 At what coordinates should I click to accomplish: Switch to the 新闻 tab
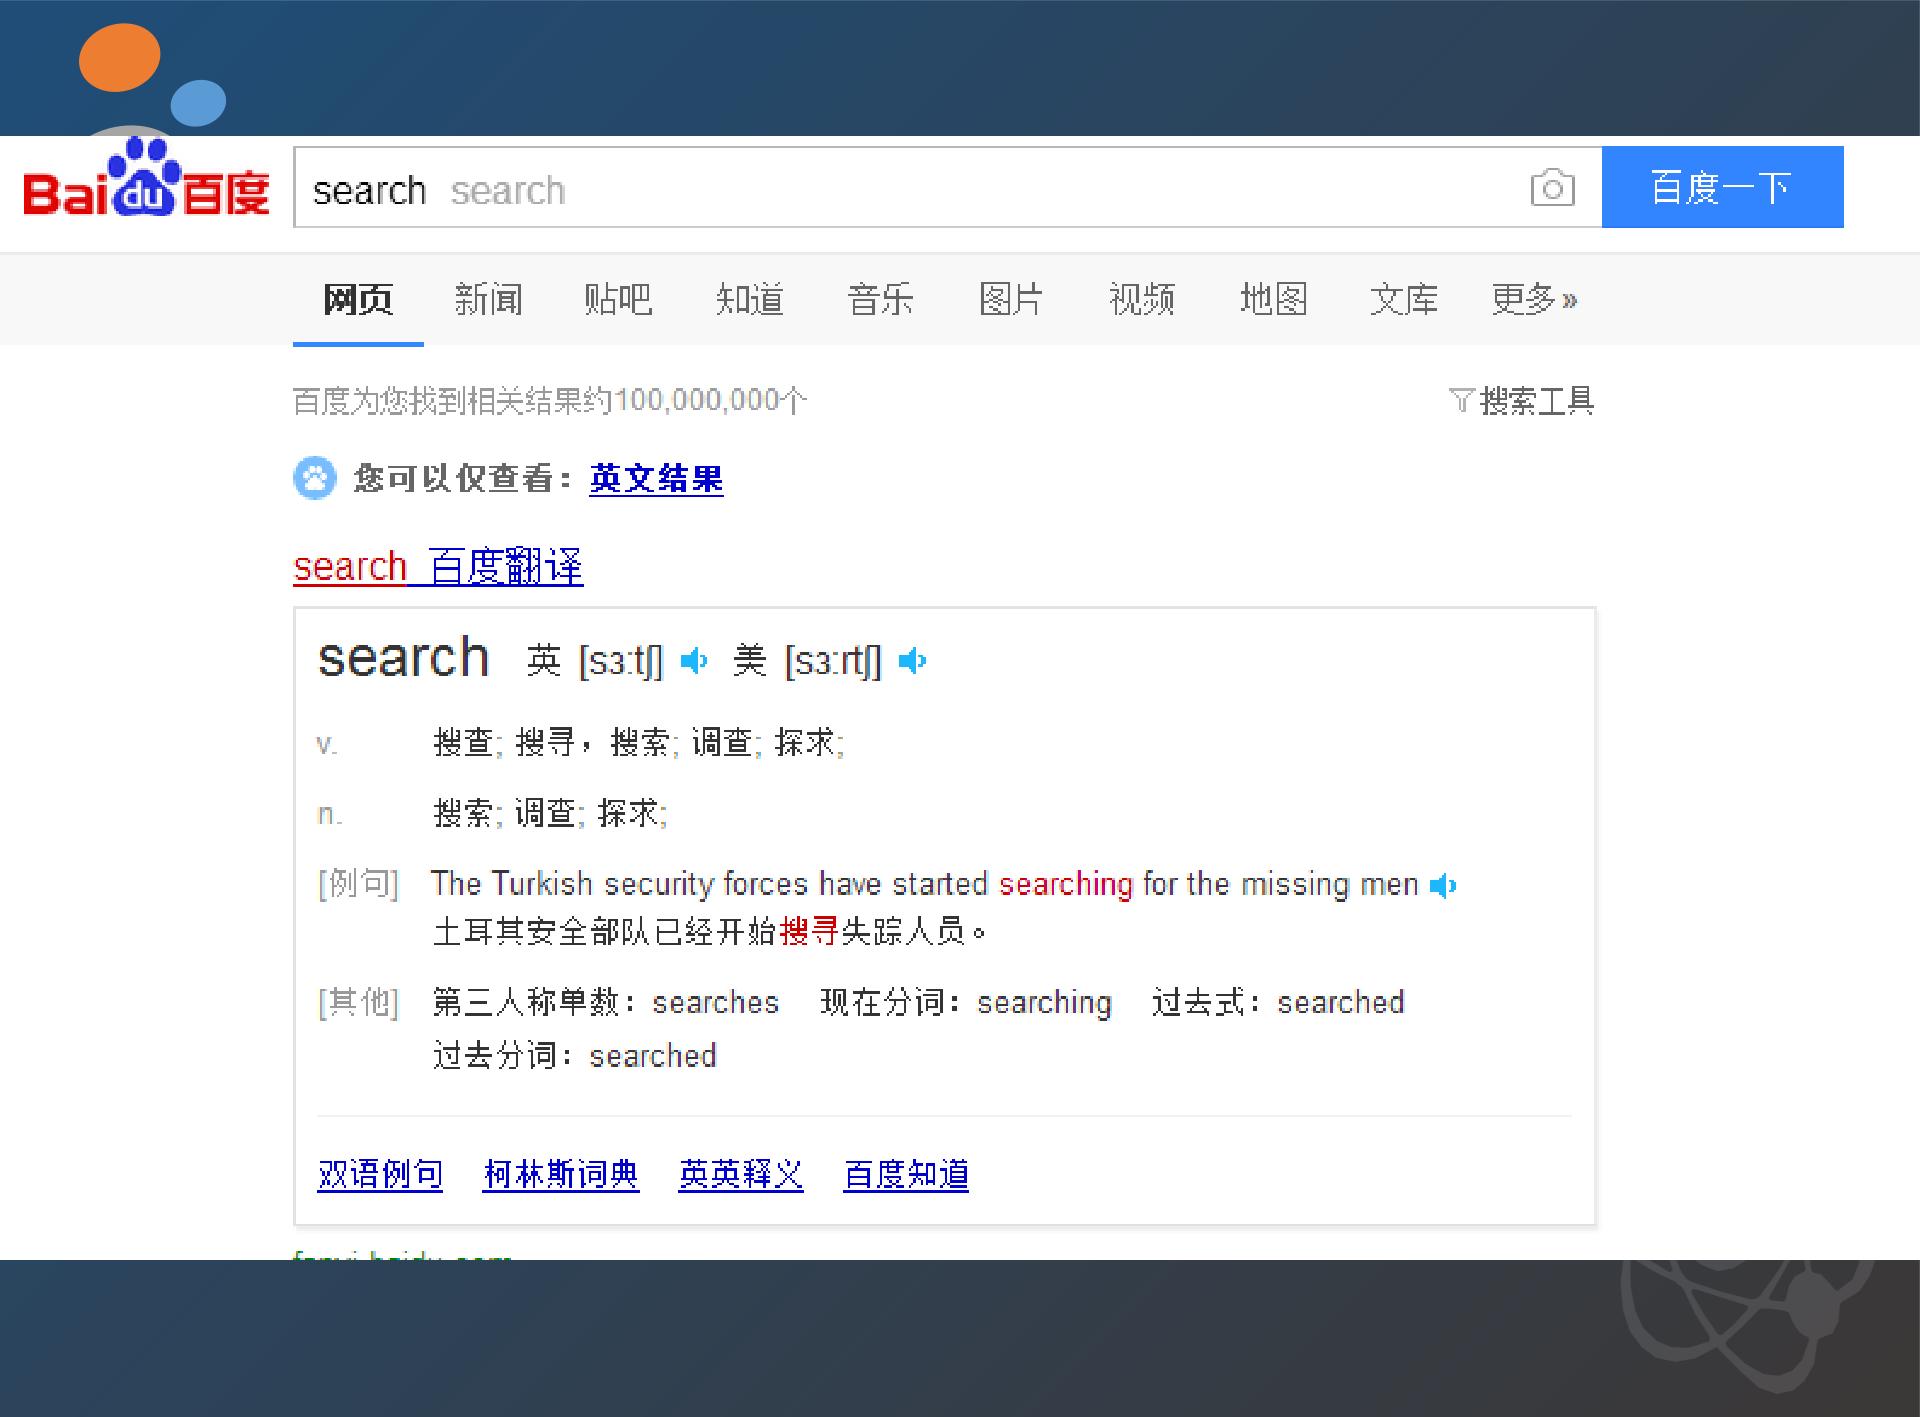pyautogui.click(x=488, y=299)
